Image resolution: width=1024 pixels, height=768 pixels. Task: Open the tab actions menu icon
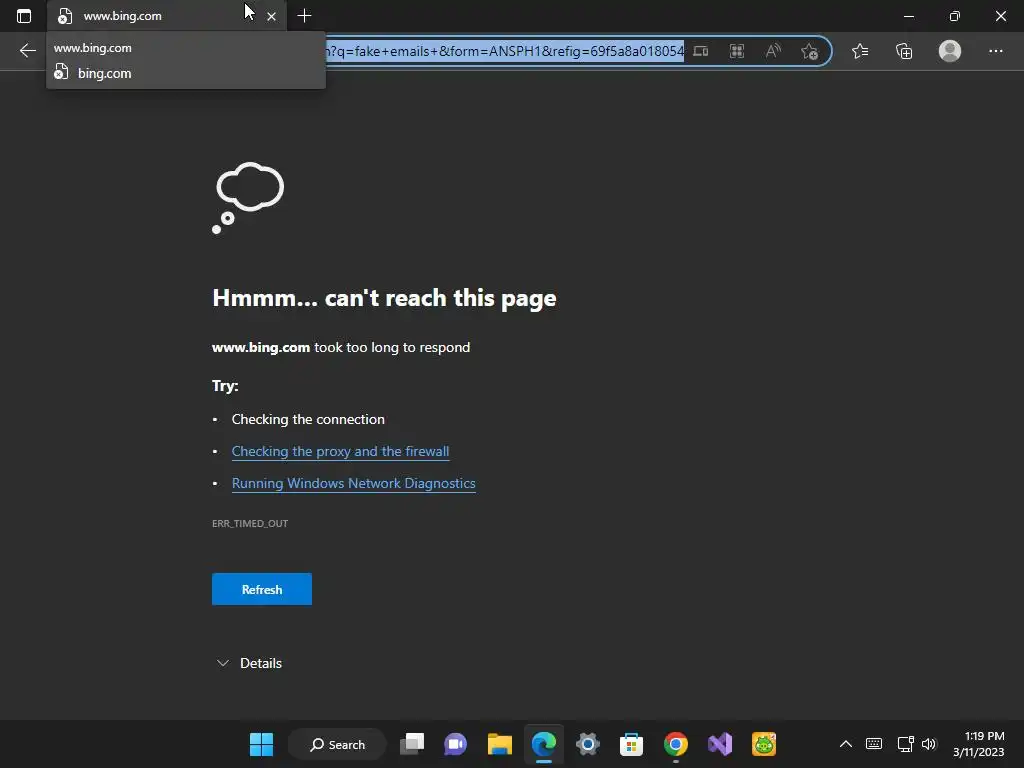(24, 16)
